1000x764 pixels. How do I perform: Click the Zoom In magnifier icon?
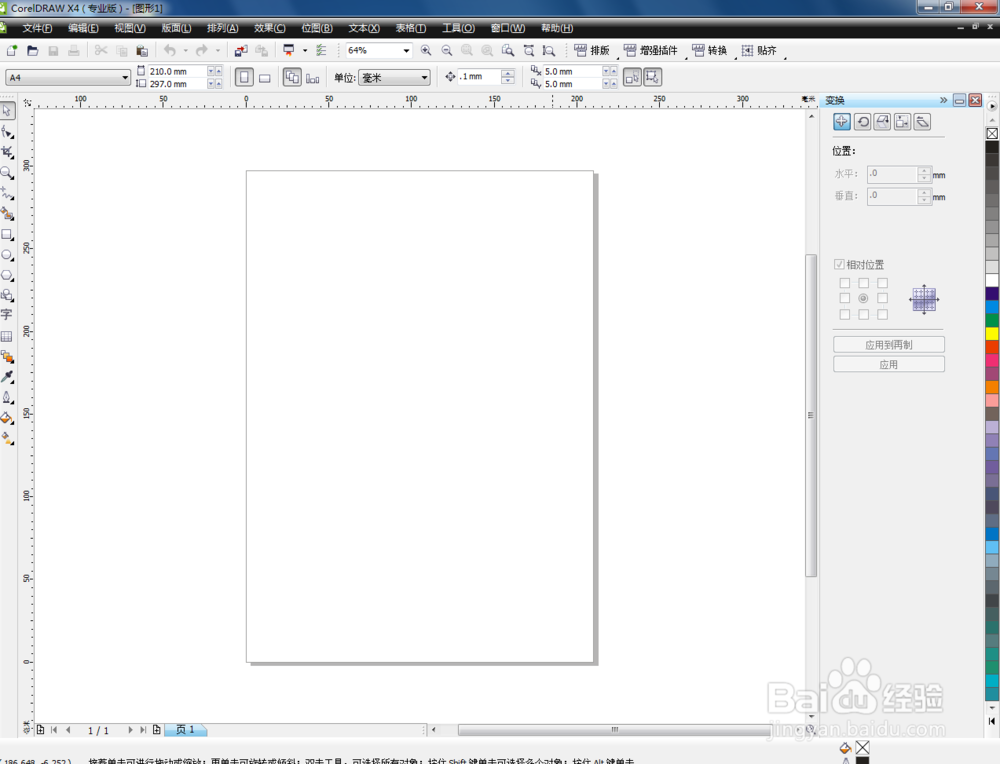point(426,50)
